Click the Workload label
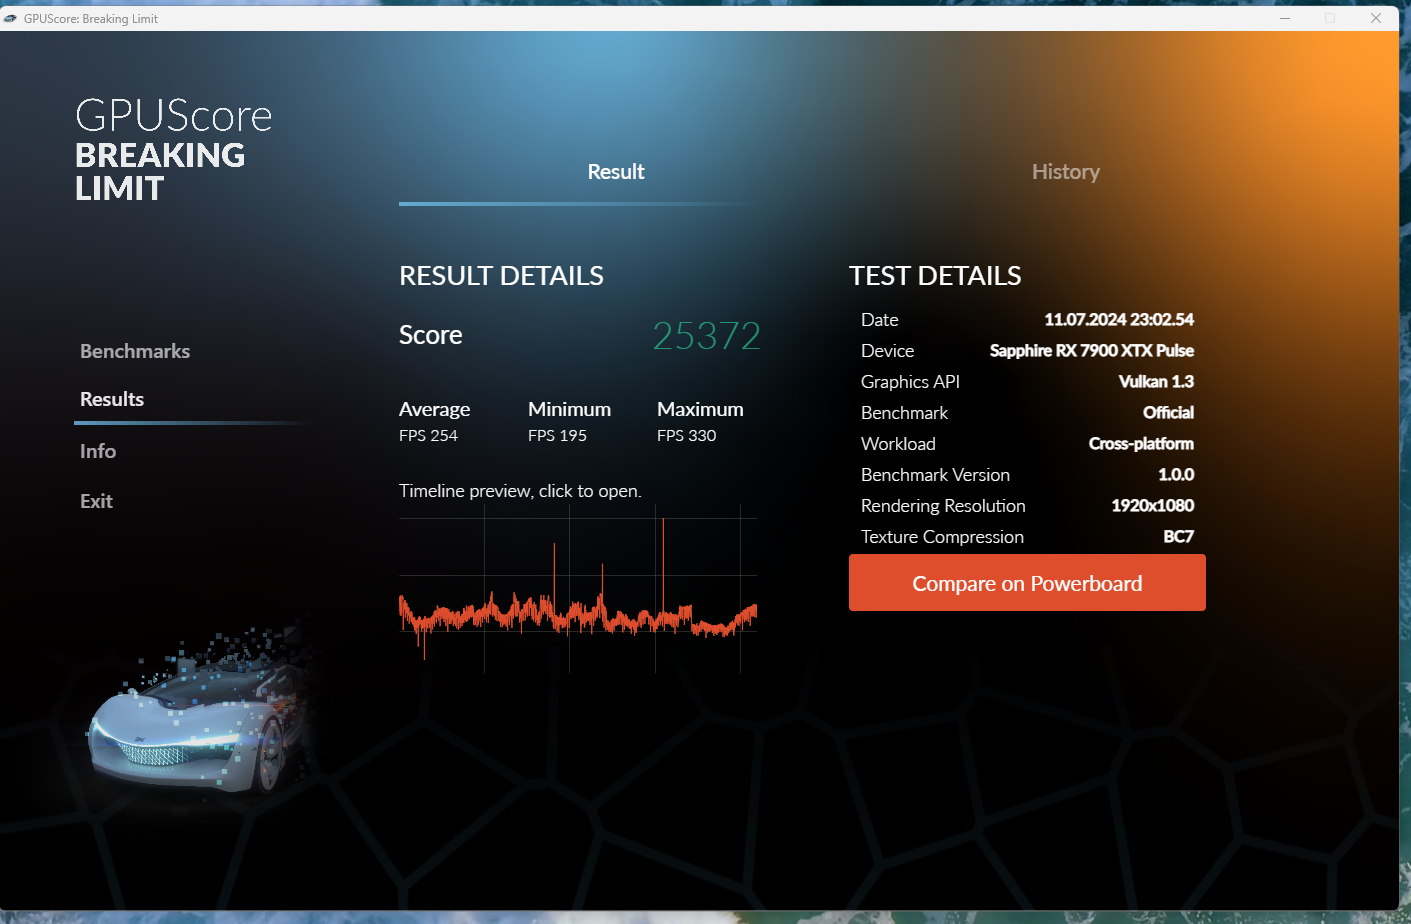Image resolution: width=1411 pixels, height=924 pixels. [898, 444]
